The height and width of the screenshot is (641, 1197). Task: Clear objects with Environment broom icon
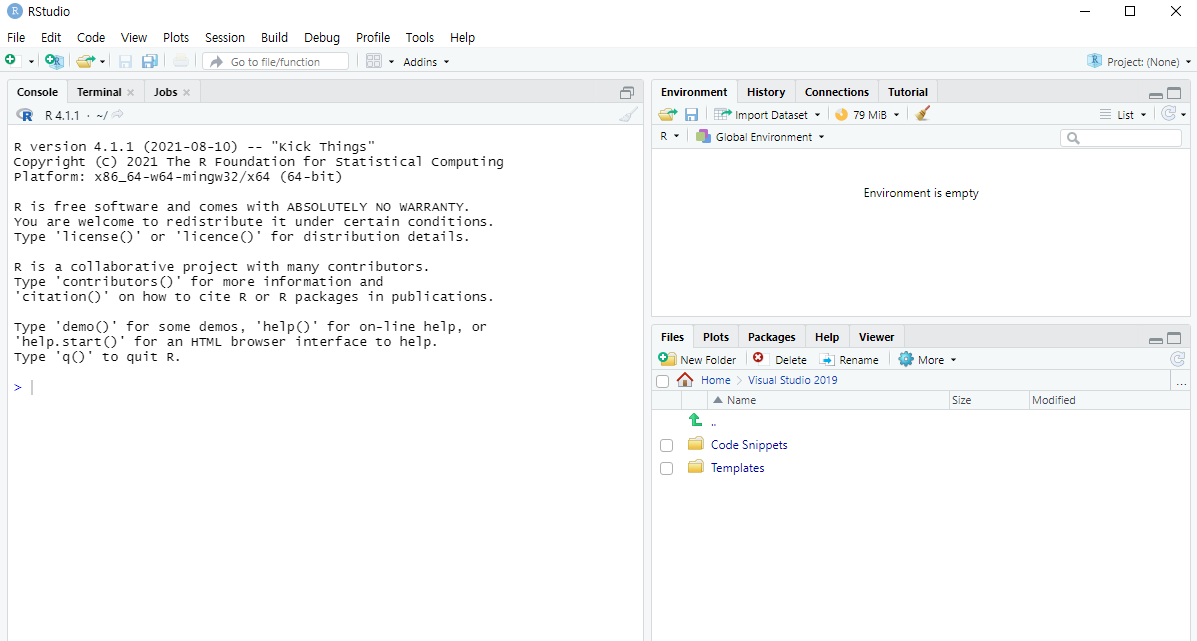click(922, 114)
